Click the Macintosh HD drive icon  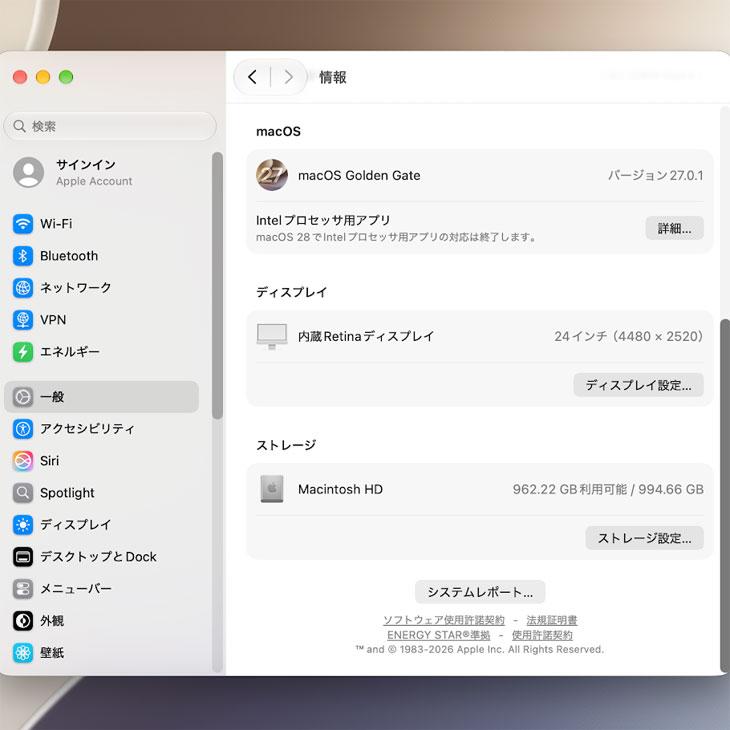tap(272, 489)
